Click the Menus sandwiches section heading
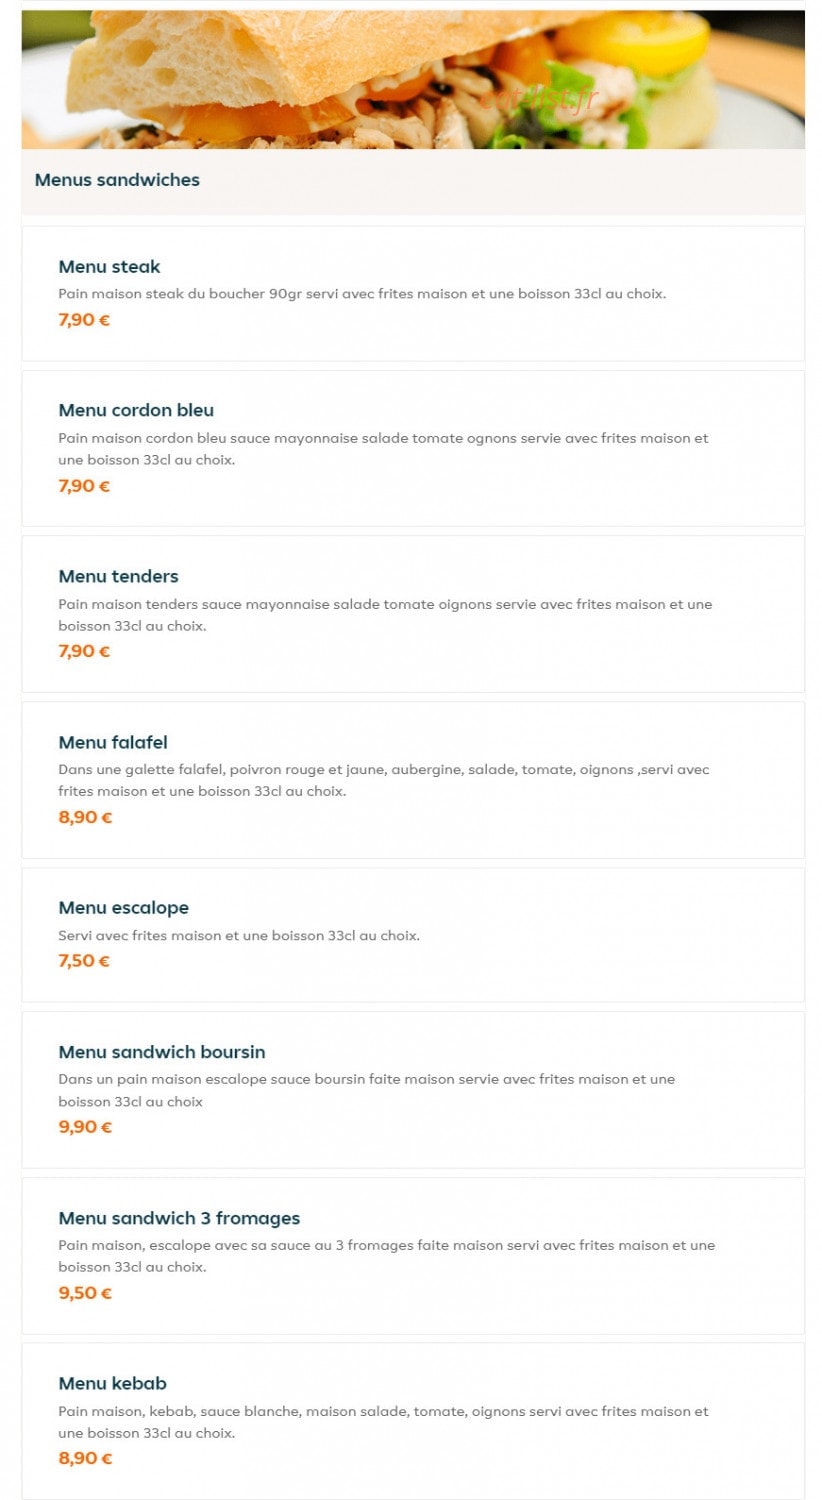This screenshot has height=1500, width=822. point(117,180)
